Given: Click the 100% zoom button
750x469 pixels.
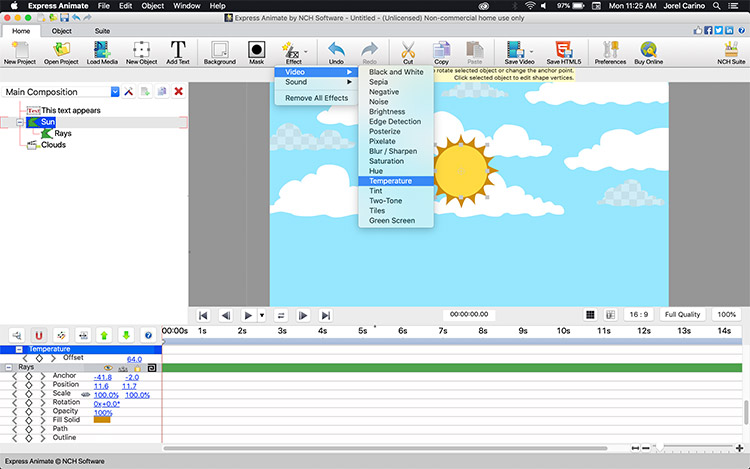Looking at the screenshot, I should [x=726, y=315].
